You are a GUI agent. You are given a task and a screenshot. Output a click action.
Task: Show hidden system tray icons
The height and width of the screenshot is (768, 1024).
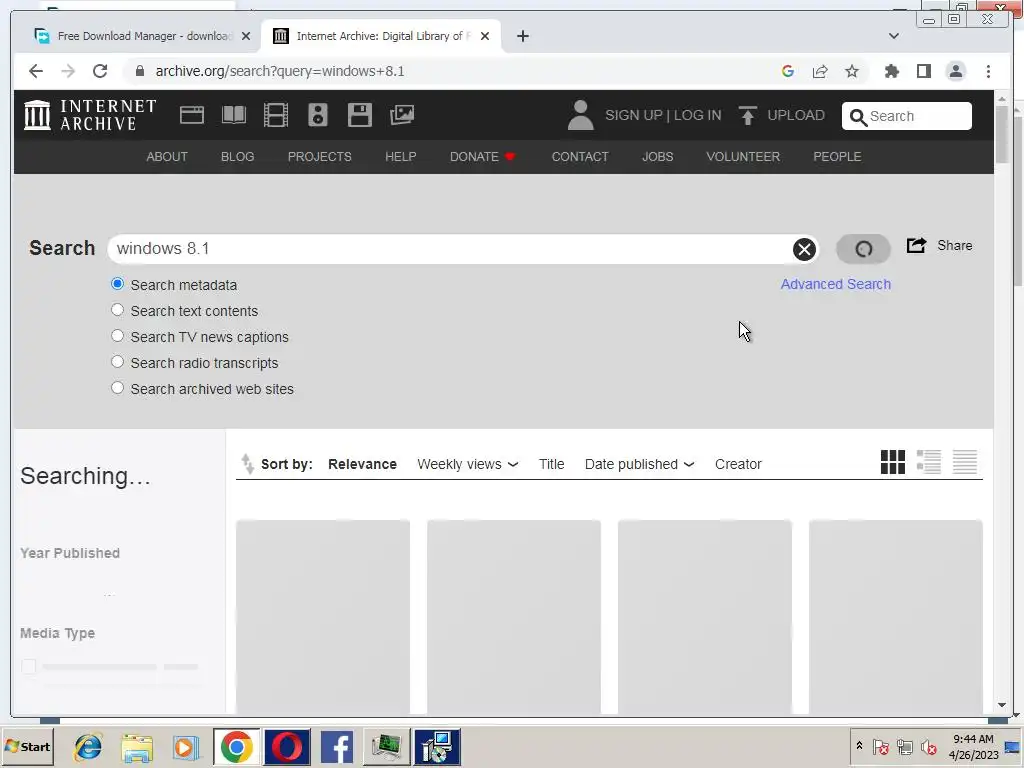(x=859, y=746)
